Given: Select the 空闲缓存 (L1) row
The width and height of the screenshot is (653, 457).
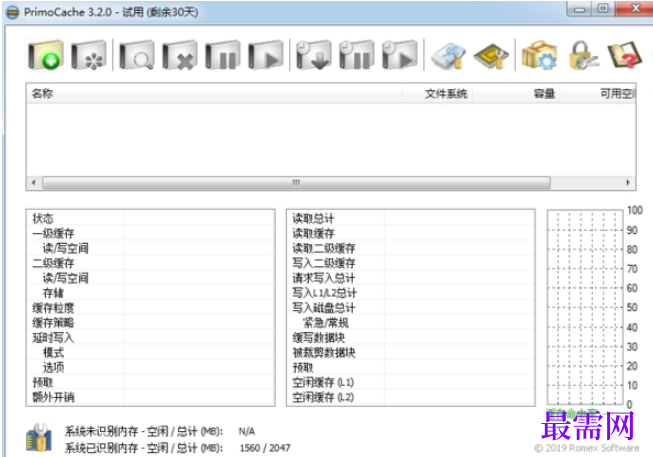Looking at the screenshot, I should (411, 382).
